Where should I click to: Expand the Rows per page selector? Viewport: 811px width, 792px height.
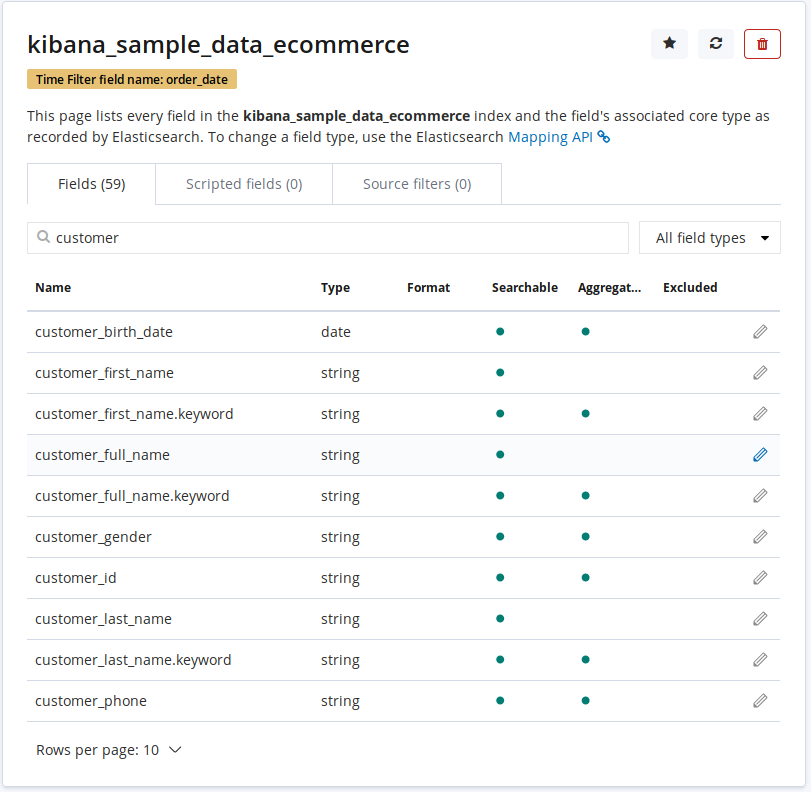[109, 749]
